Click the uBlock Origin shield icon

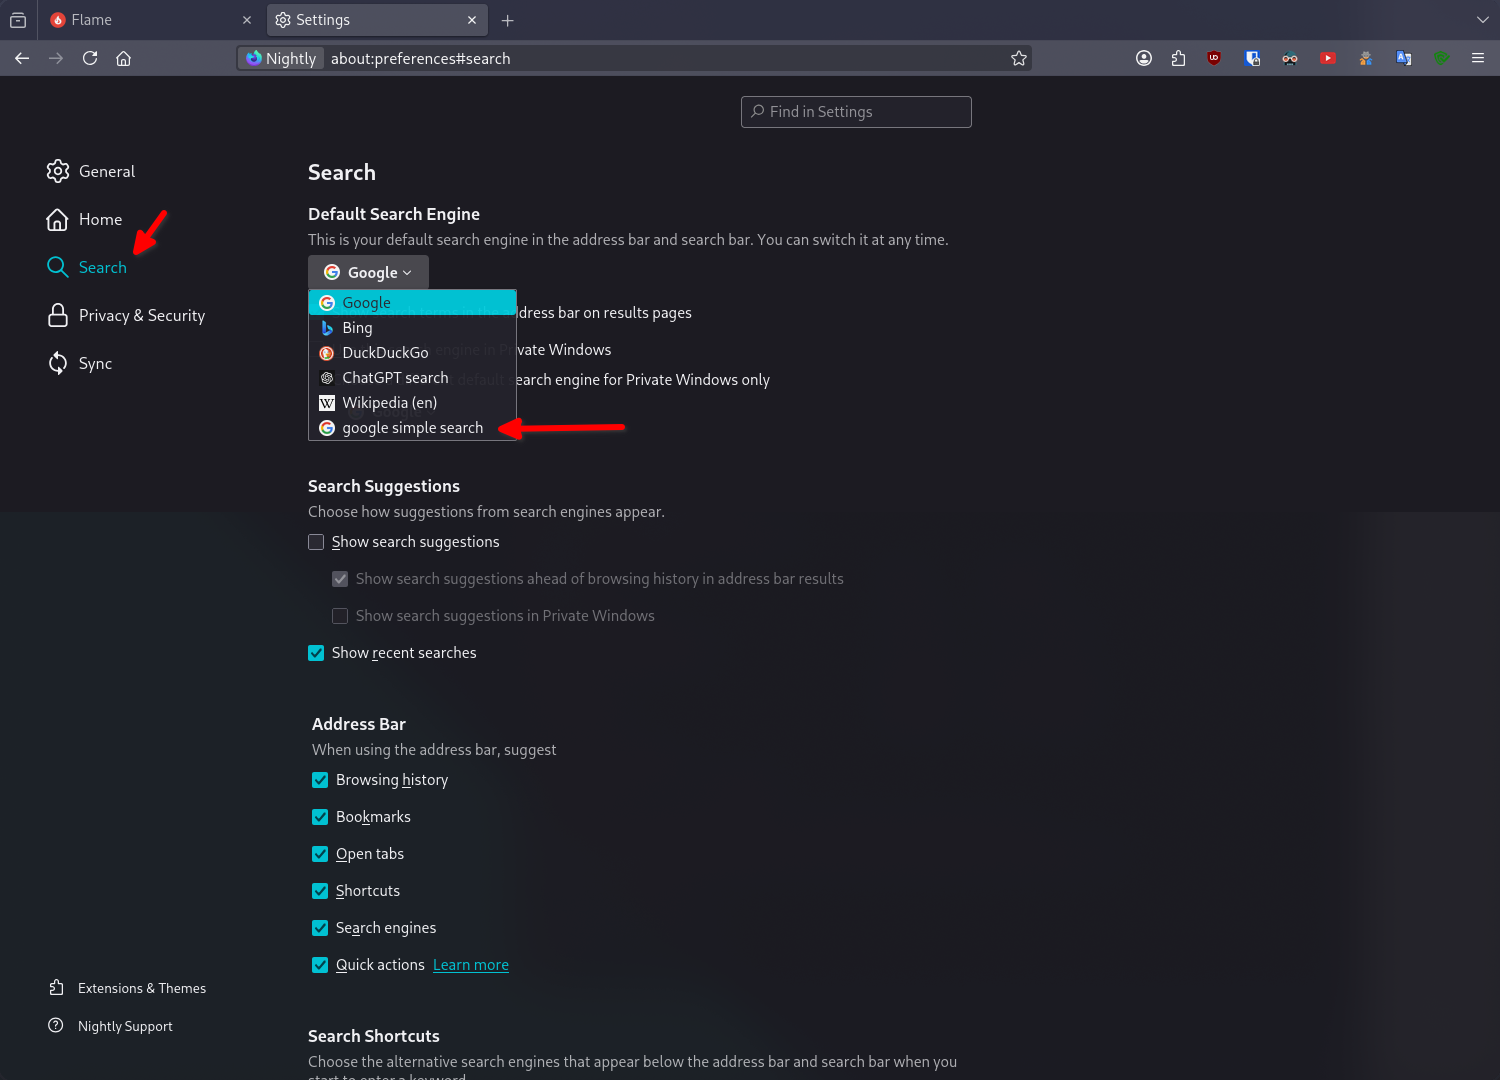pos(1214,58)
